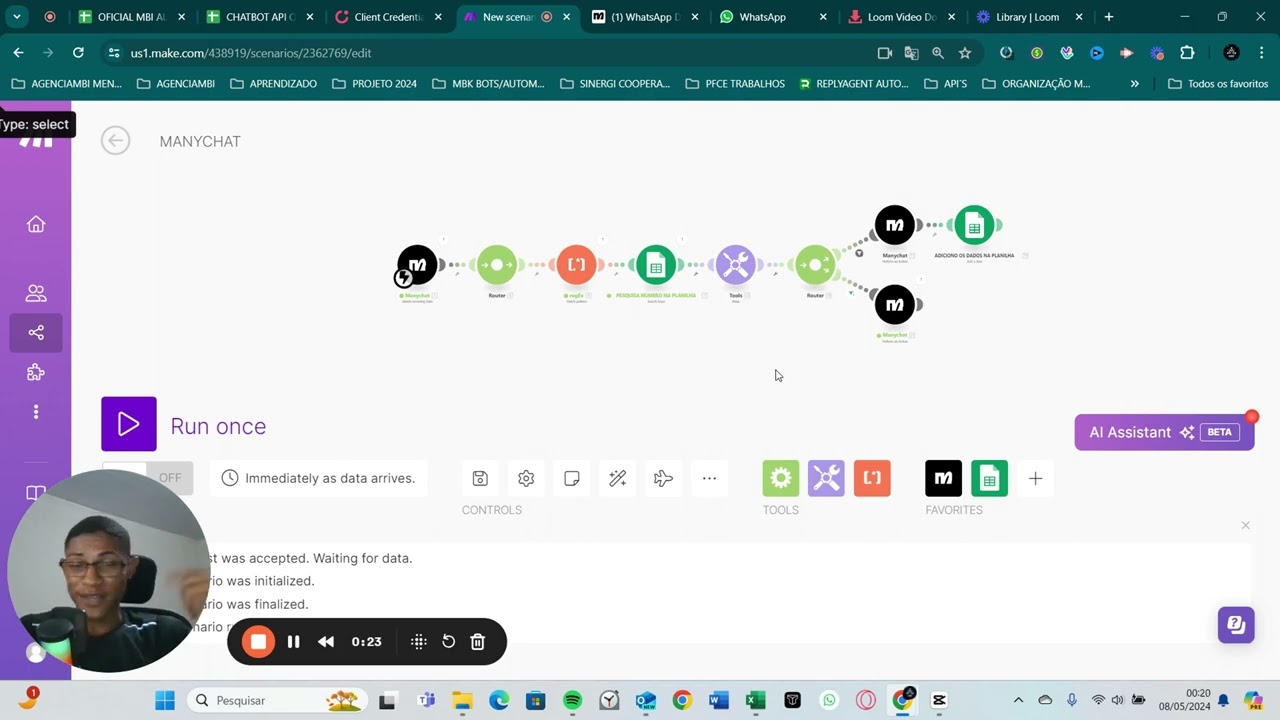The width and height of the screenshot is (1280, 720).
Task: Open Team in the Make sidebar
Action: click(x=36, y=293)
